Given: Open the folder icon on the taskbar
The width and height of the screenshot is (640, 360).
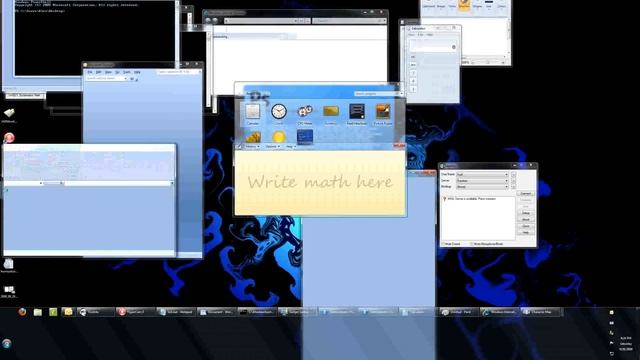Looking at the screenshot, I should point(38,312).
